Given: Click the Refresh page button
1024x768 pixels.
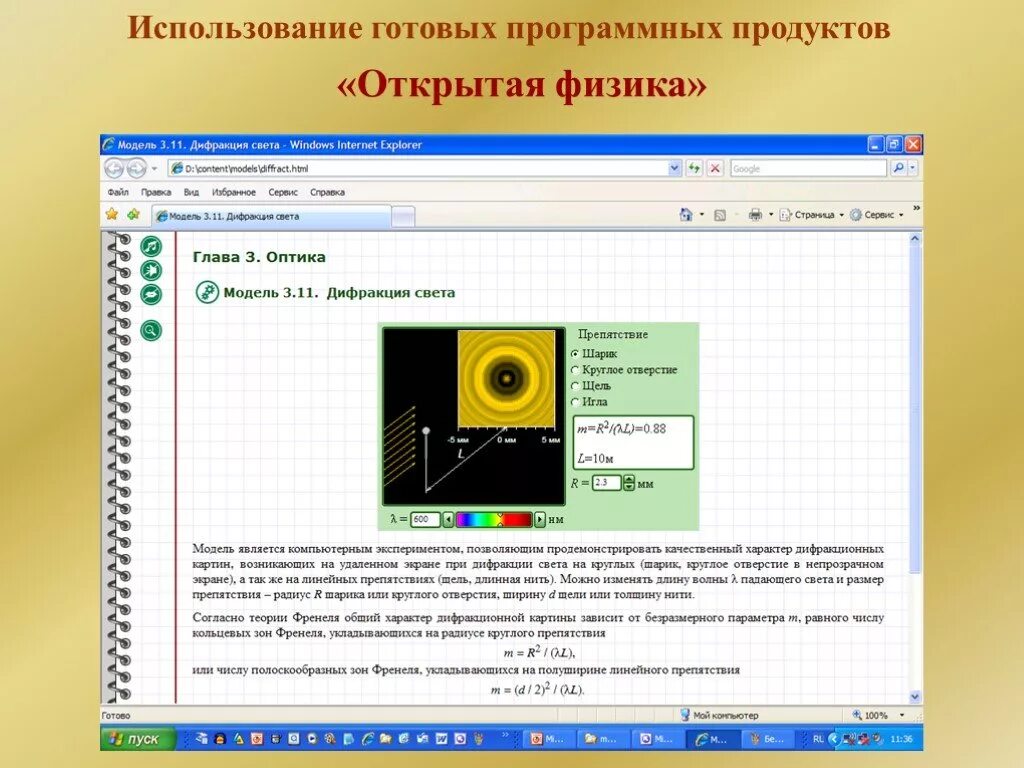Looking at the screenshot, I should [x=694, y=167].
